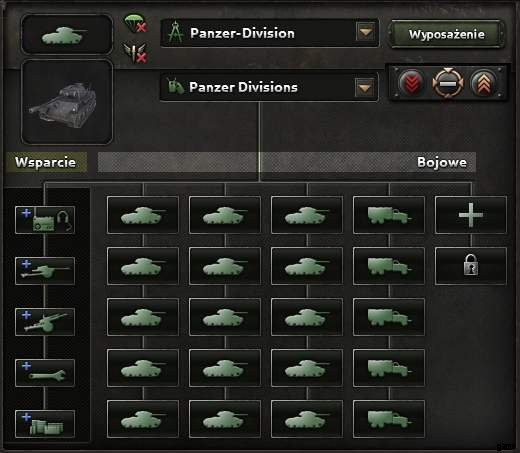Viewport: 520px width, 453px height.
Task: Set low equipment priority red arrows
Action: 411,82
